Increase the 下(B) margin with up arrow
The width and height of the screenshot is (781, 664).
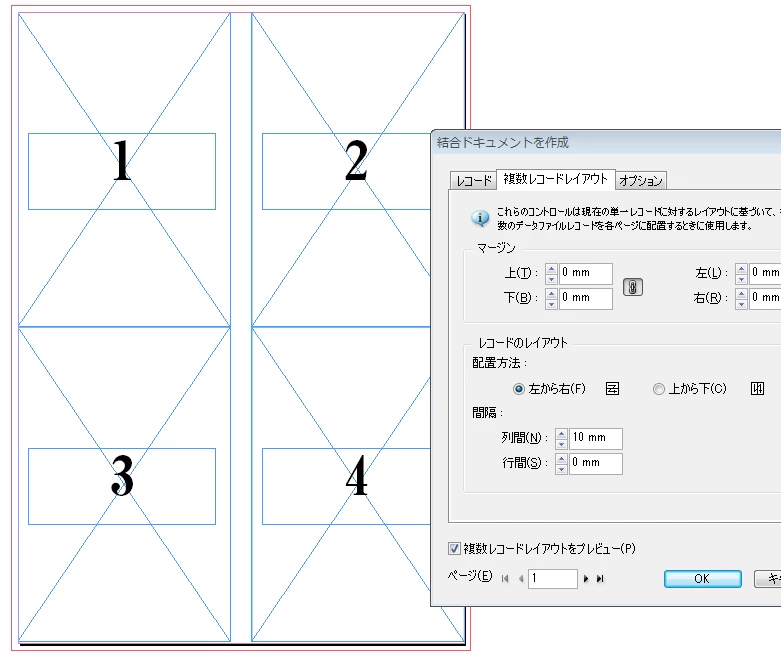coord(551,293)
